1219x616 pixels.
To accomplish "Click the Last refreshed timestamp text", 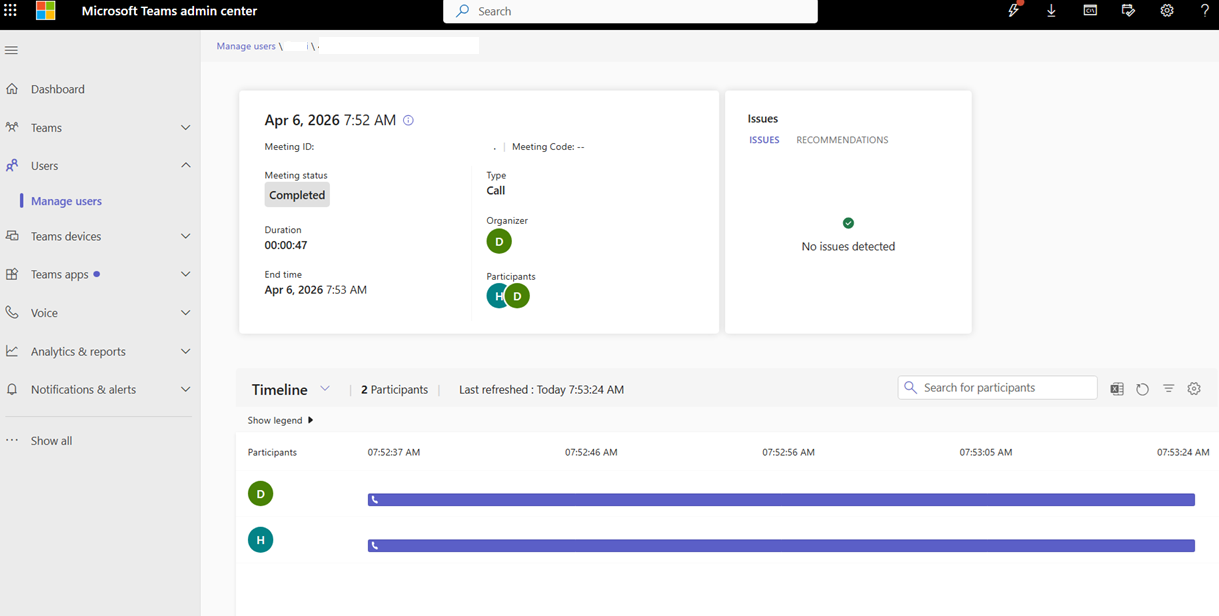I will coord(541,390).
